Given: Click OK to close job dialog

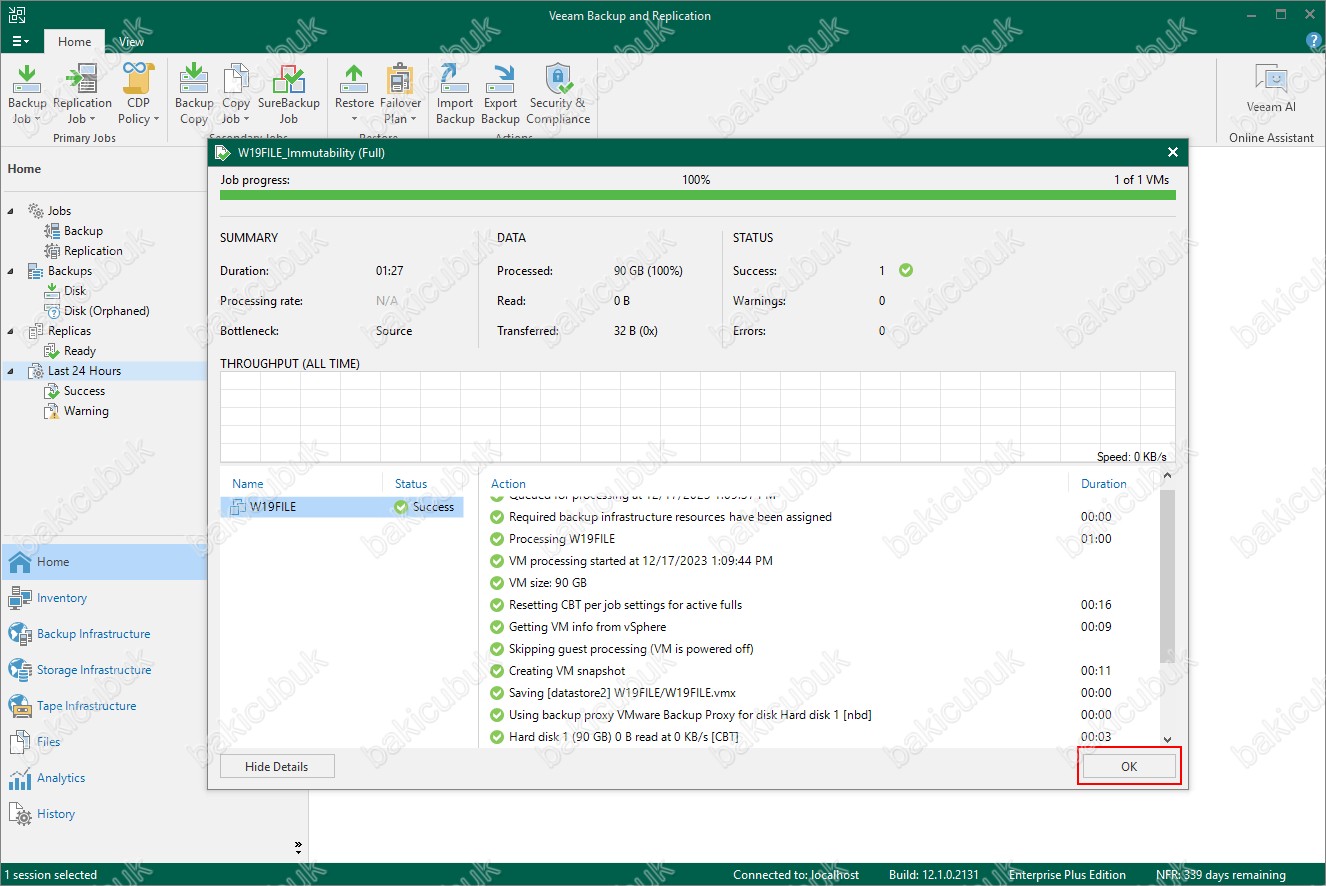Looking at the screenshot, I should click(x=1129, y=767).
